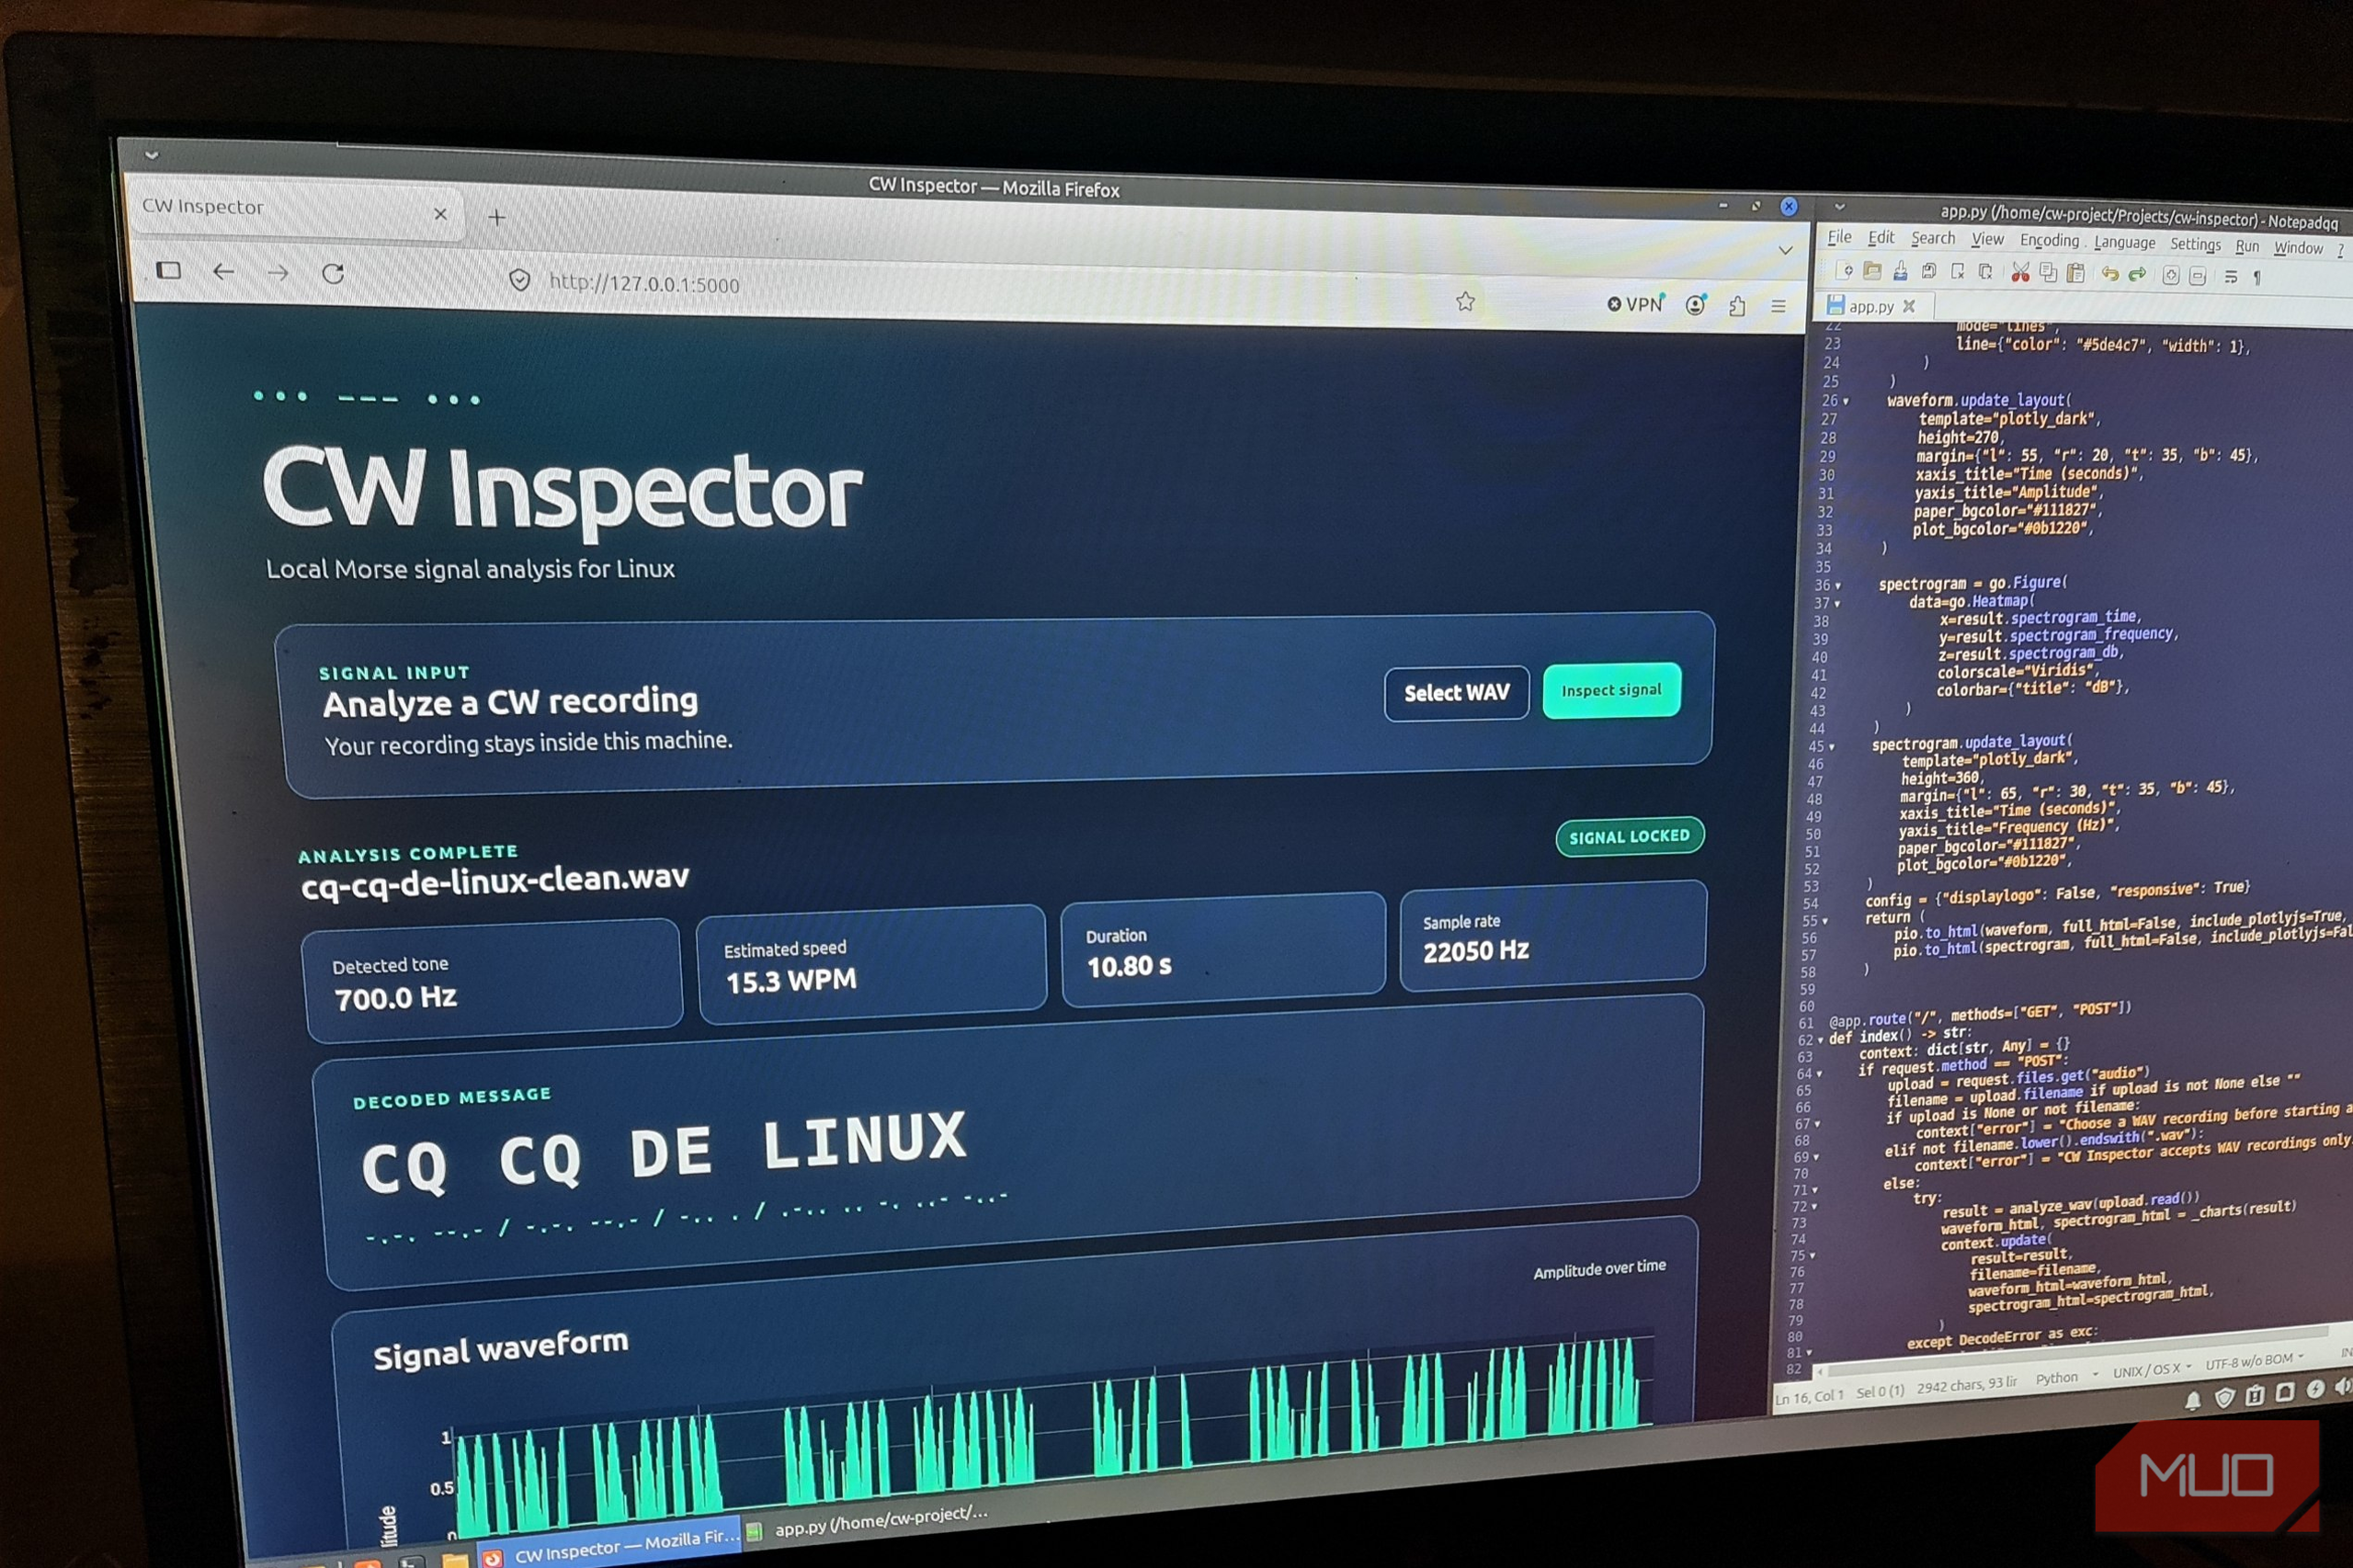Toggle the Firefox VPN indicator

tap(1635, 304)
